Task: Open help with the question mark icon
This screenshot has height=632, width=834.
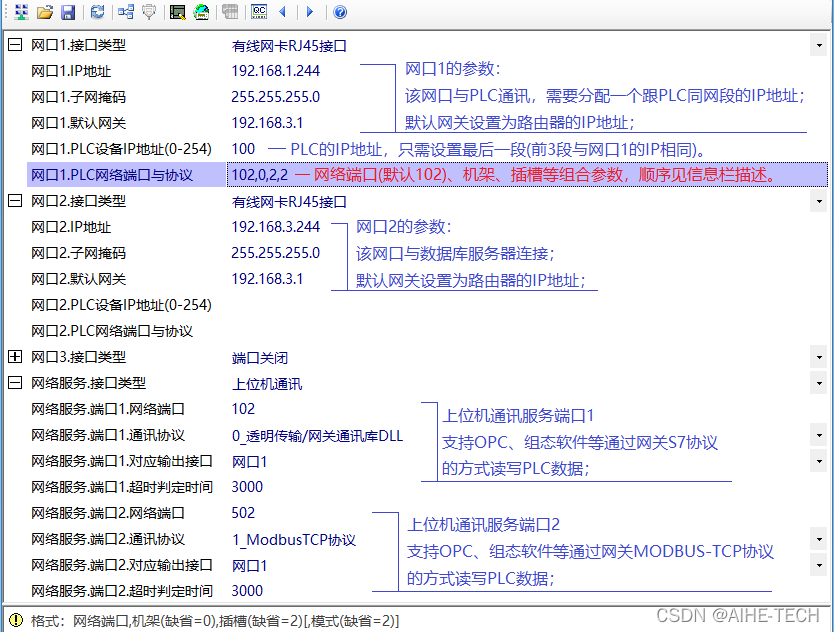Action: tap(340, 12)
